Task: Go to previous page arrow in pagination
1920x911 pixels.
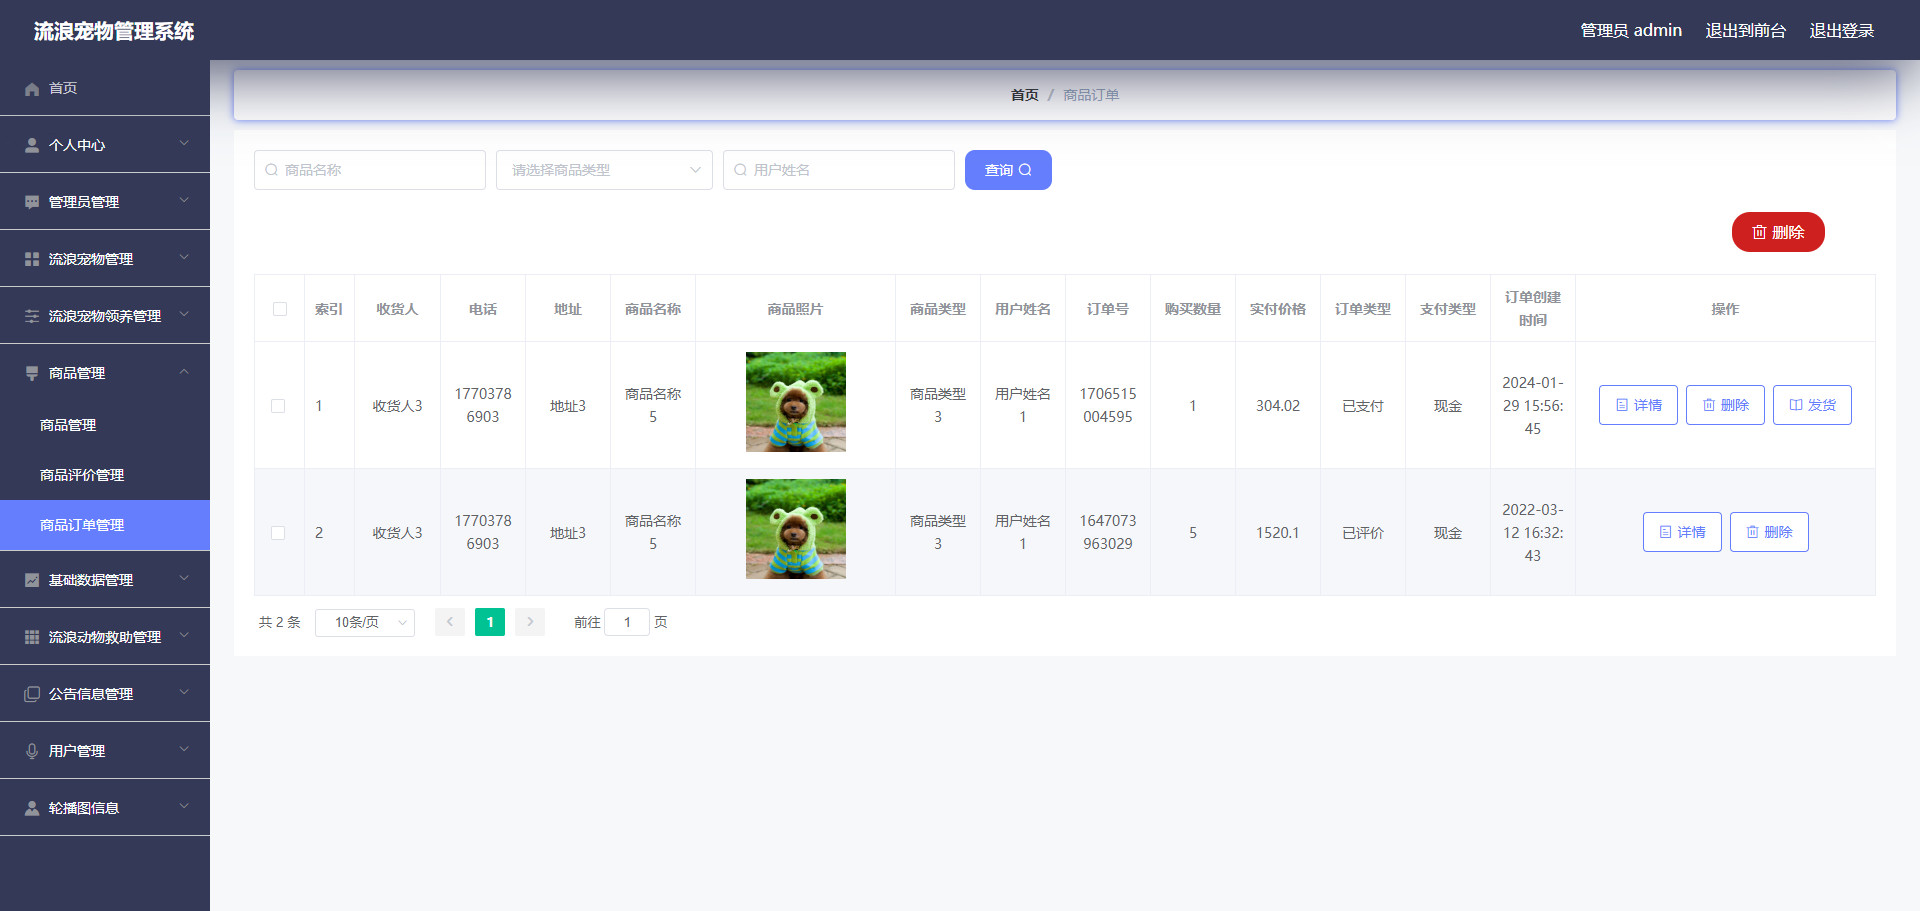Action: point(450,622)
